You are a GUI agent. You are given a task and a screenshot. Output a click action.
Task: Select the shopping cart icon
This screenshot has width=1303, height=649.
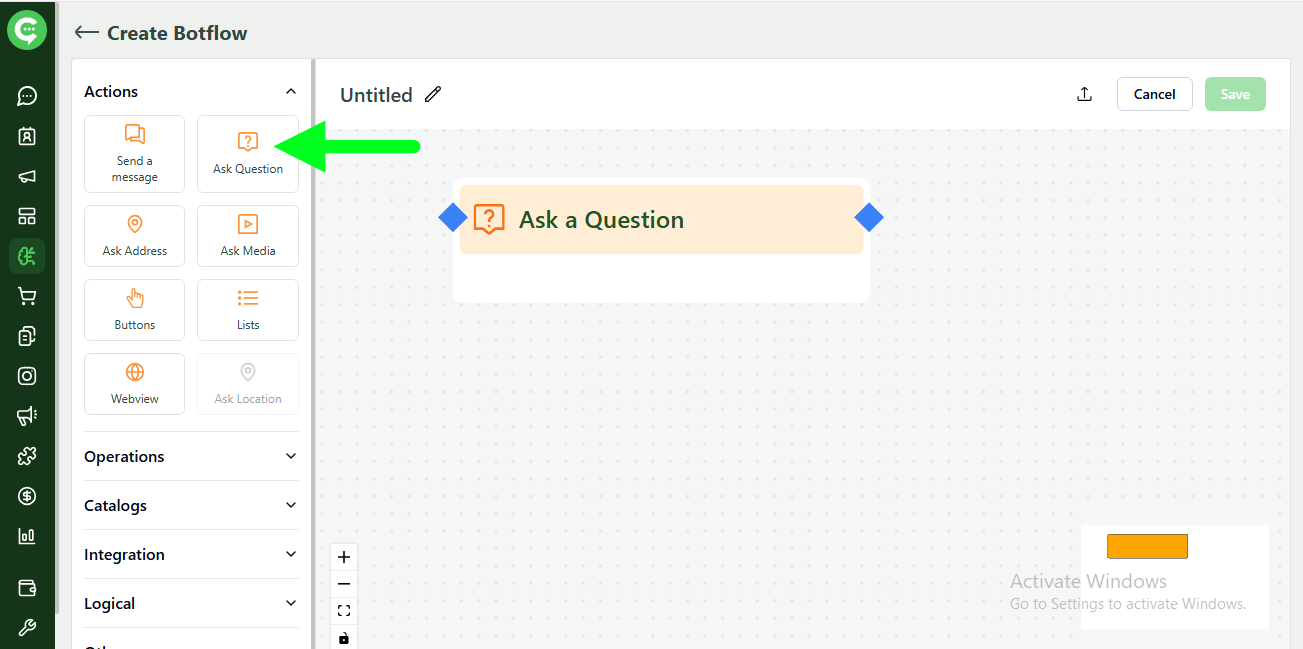point(27,296)
